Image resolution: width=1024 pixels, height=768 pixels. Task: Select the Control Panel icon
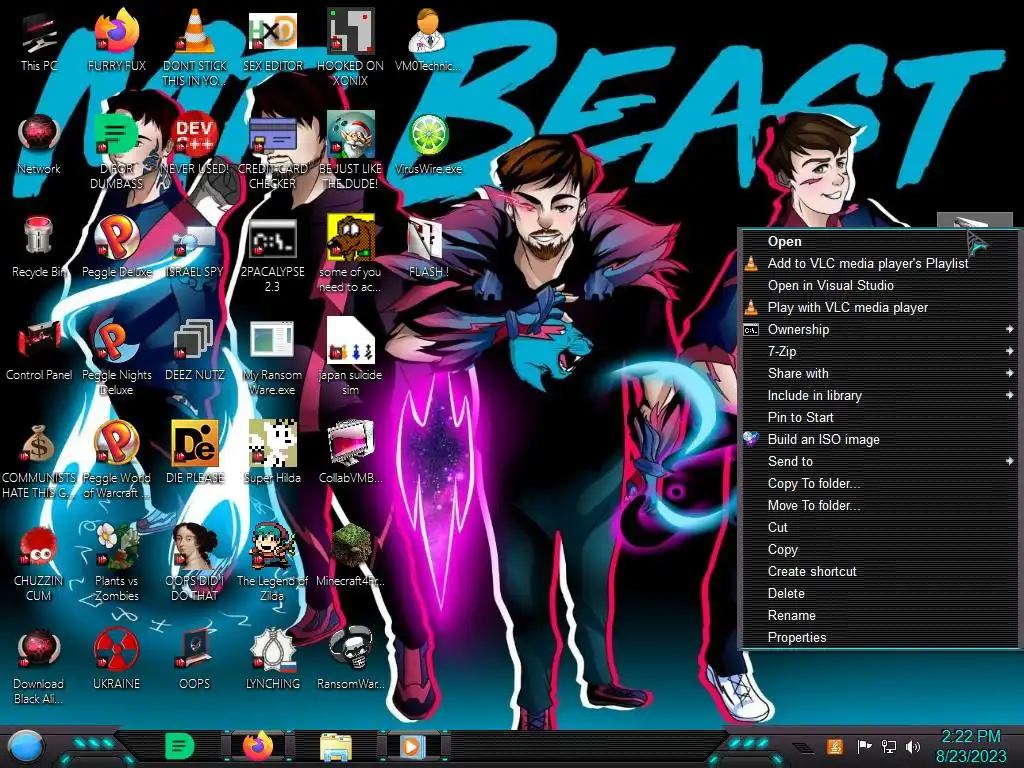(x=39, y=351)
